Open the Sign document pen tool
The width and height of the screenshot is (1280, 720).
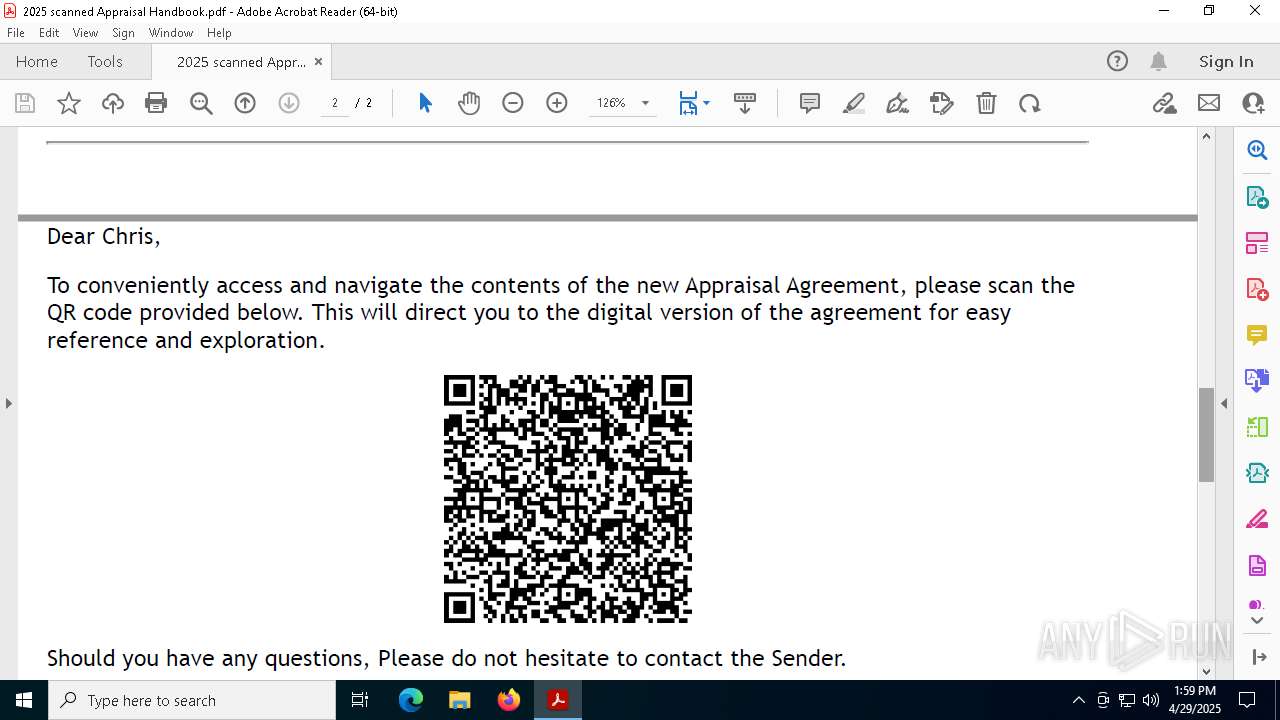tap(898, 103)
